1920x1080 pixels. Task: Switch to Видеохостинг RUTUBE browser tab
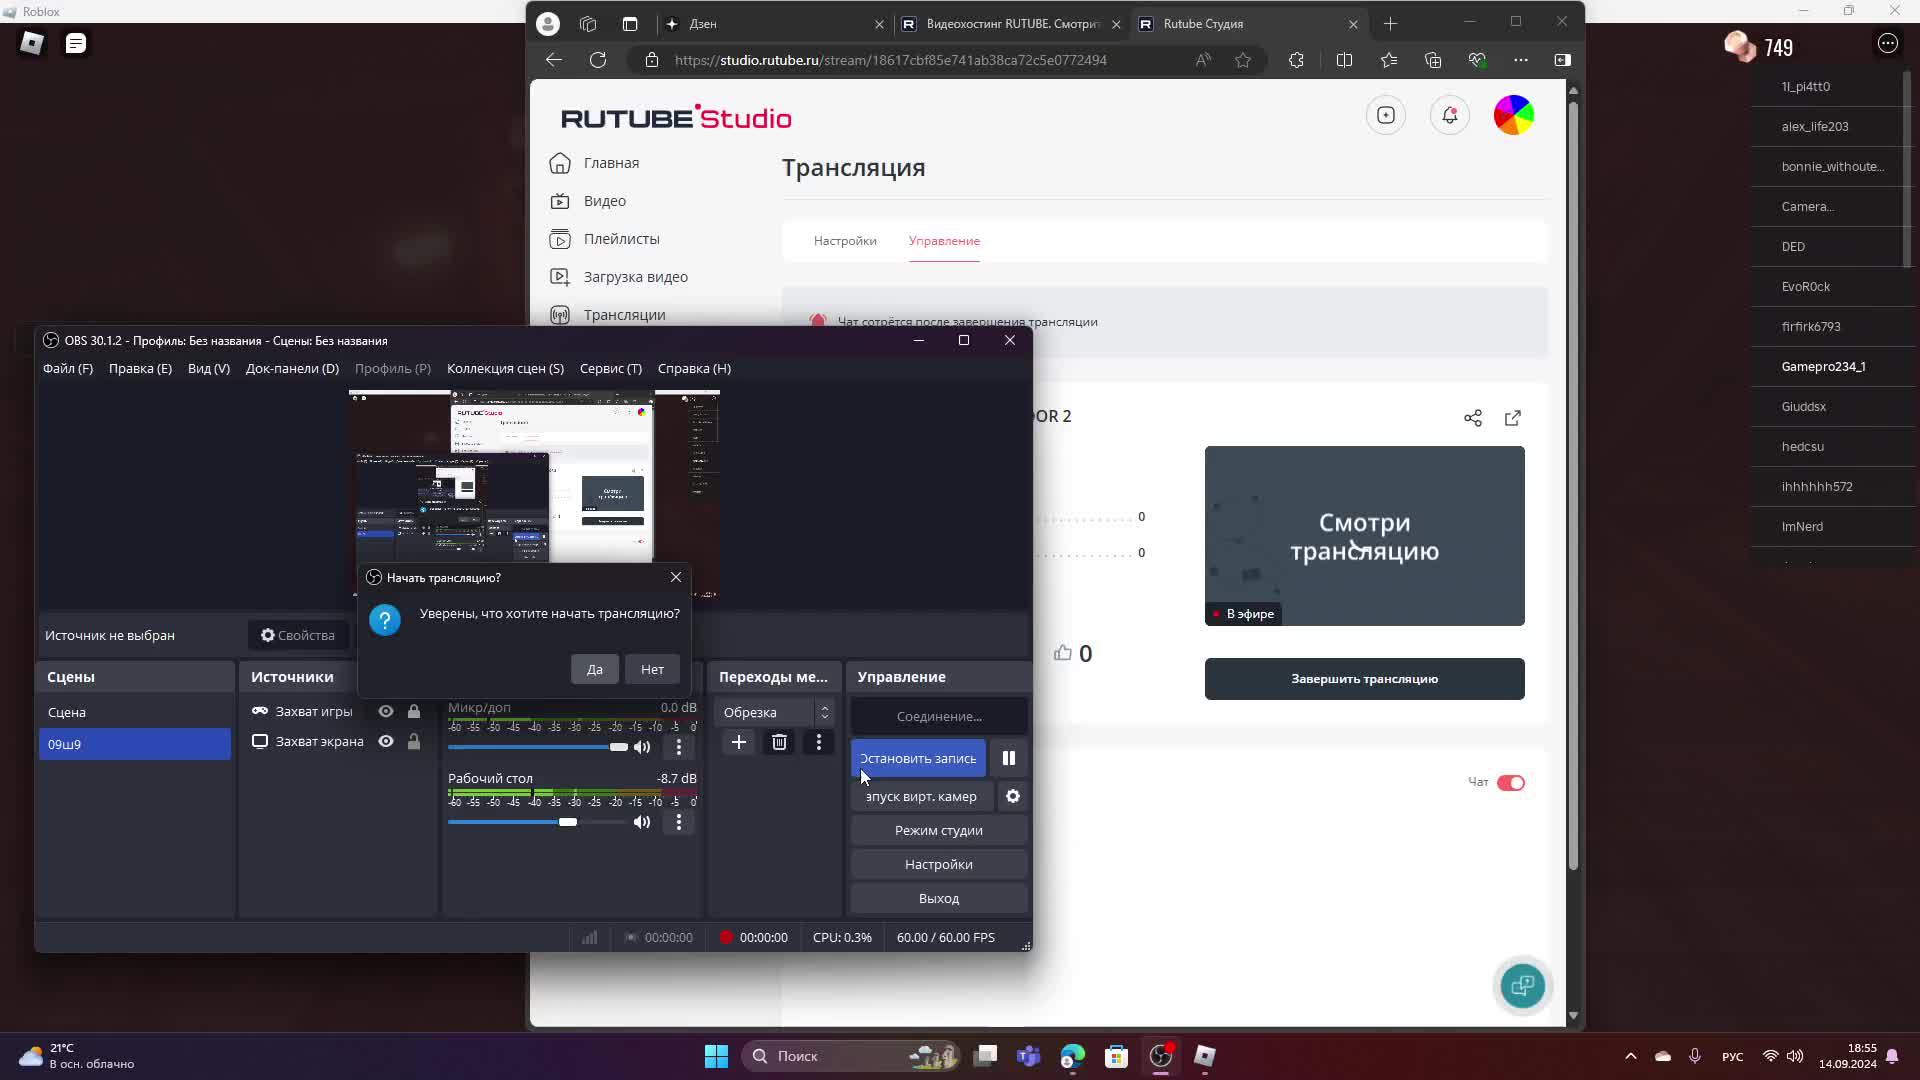click(x=1010, y=24)
